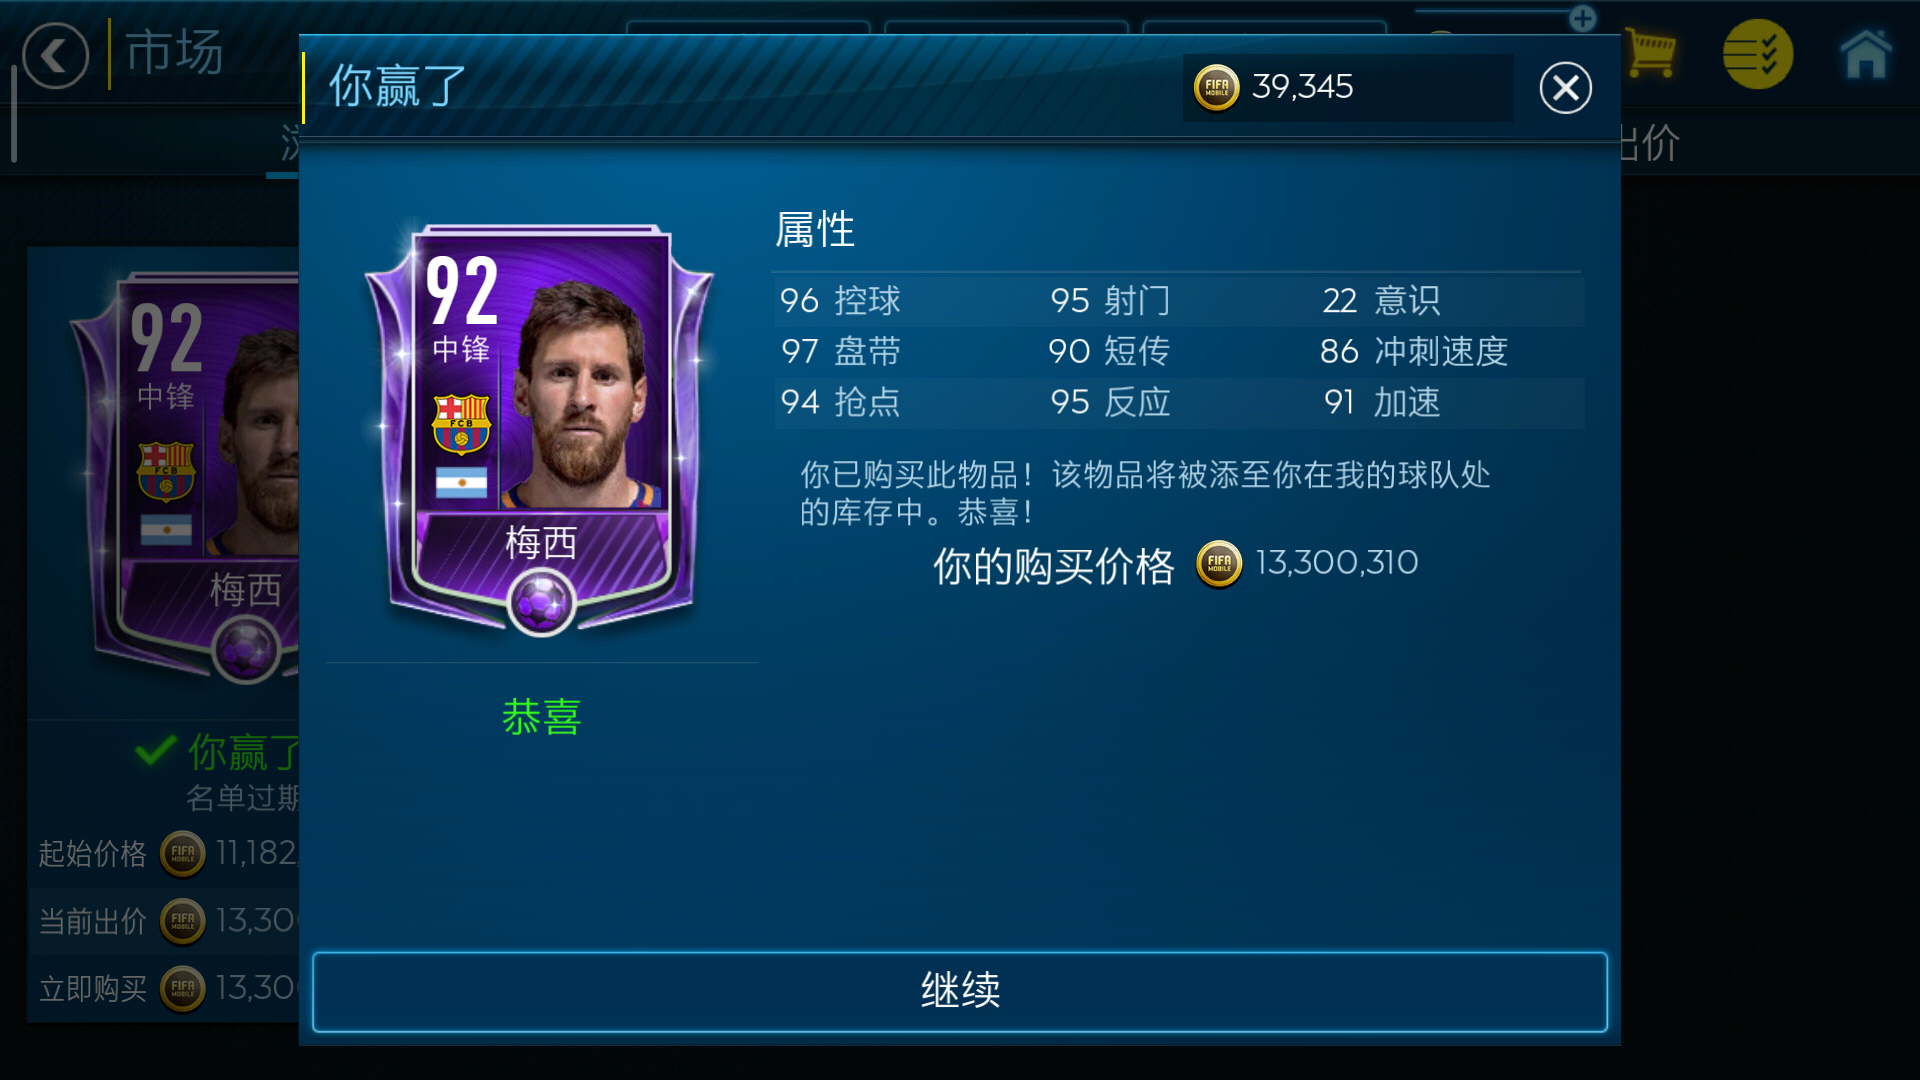
Task: Tap the purple ball emblem under 梅西
Action: click(541, 603)
